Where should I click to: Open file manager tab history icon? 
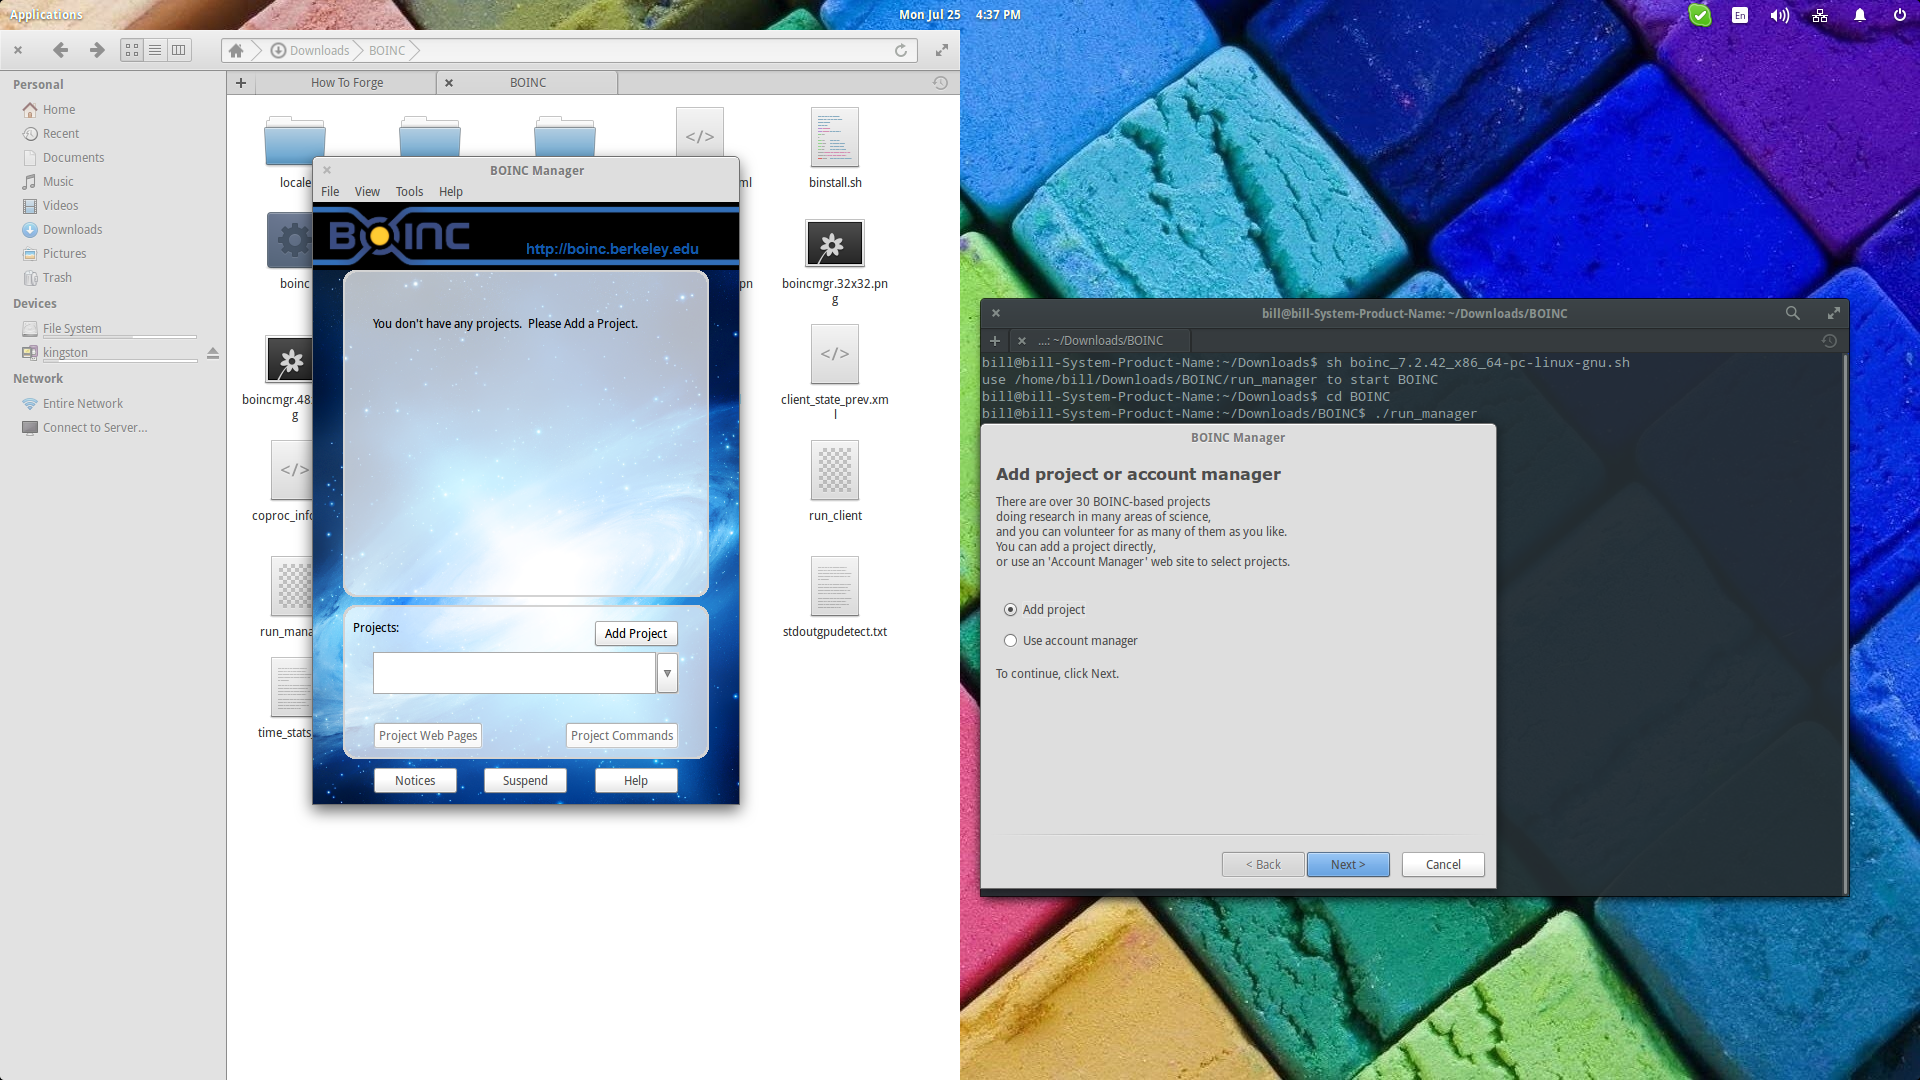[940, 83]
